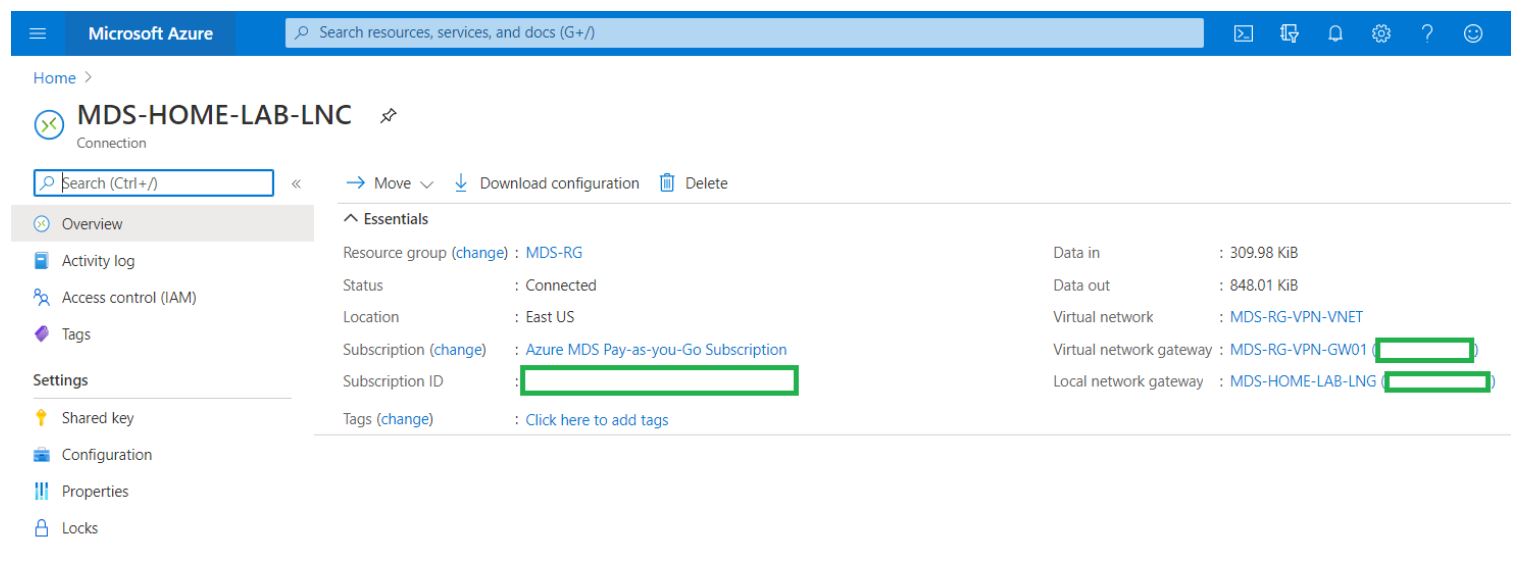The image size is (1526, 573).
Task: Select the Connected status value
Action: coord(561,285)
